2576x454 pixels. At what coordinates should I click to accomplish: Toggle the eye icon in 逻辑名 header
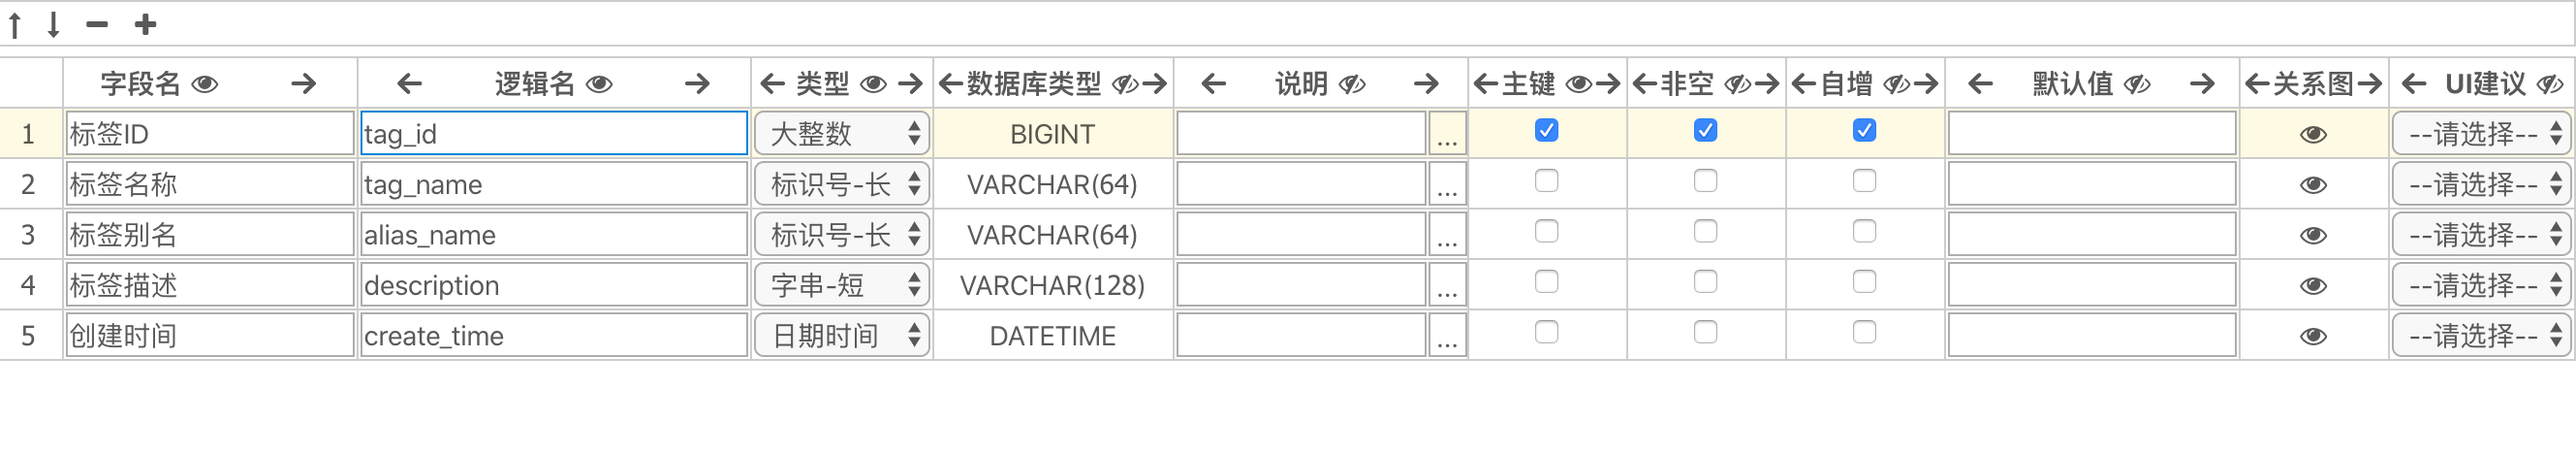599,84
